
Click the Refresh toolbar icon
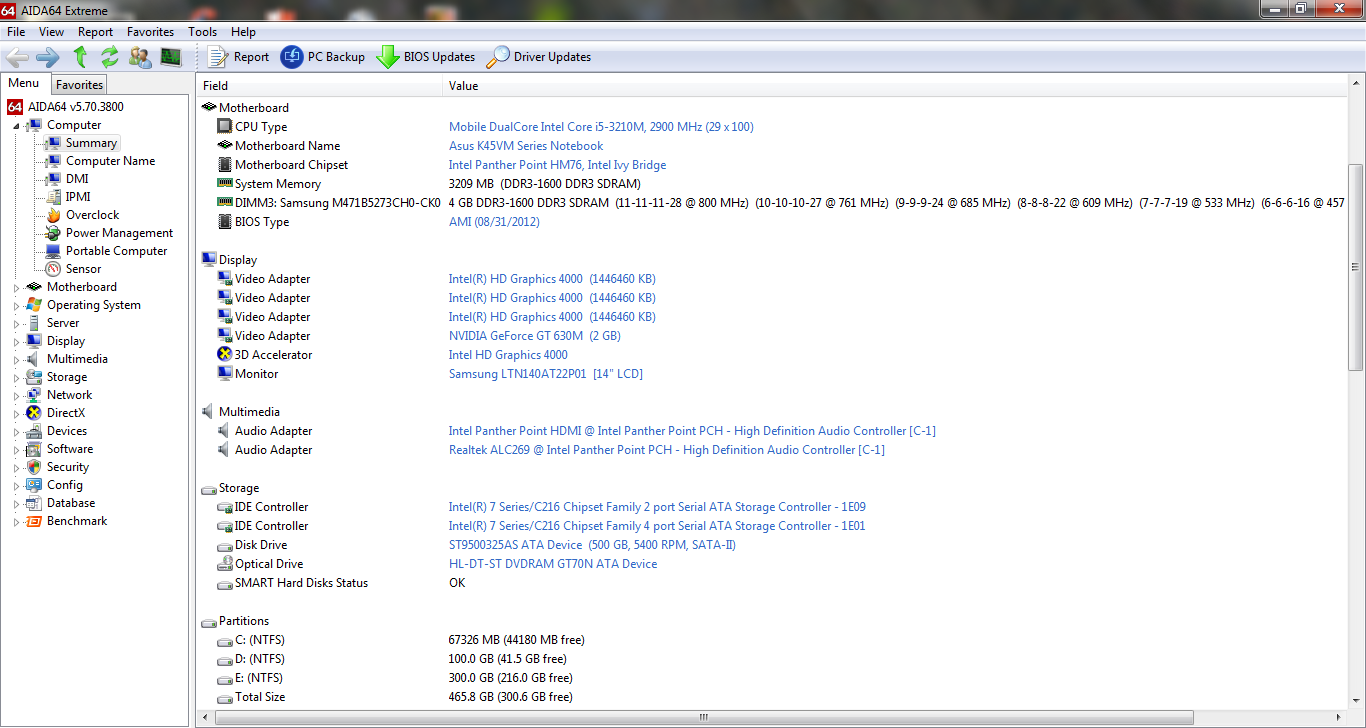pyautogui.click(x=109, y=57)
